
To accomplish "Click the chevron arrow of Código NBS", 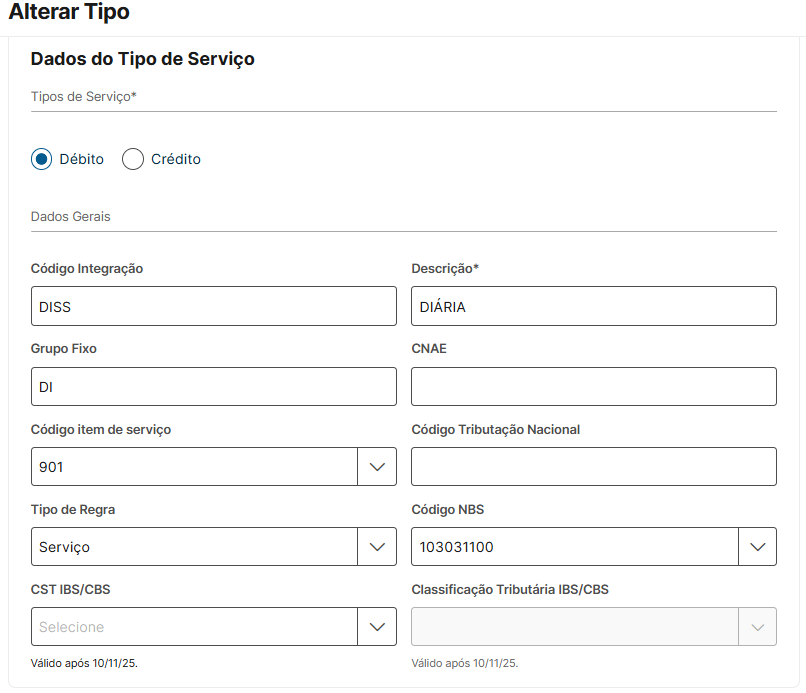I will [x=757, y=547].
